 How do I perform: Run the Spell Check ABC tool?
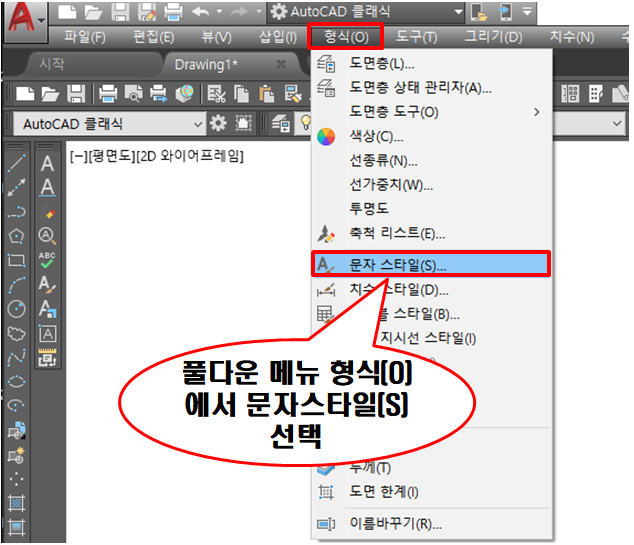coord(47,260)
